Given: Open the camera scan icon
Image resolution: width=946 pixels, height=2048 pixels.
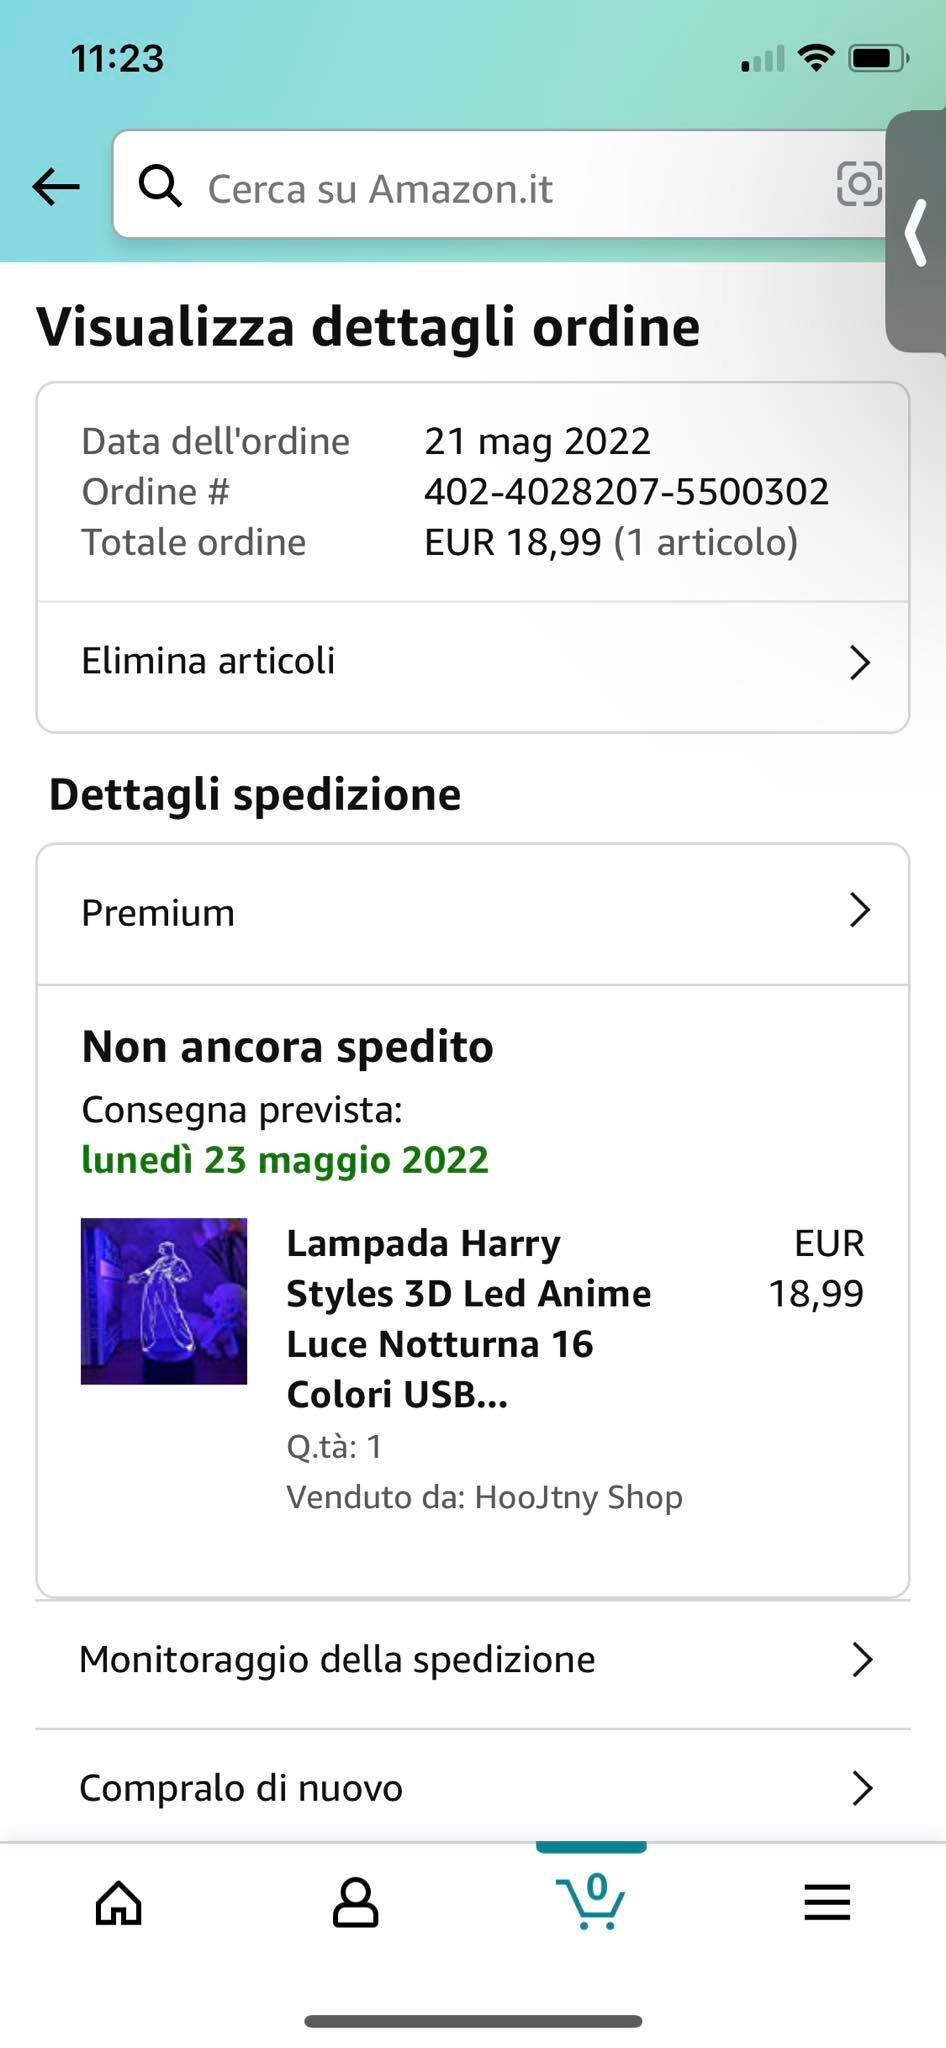Looking at the screenshot, I should pyautogui.click(x=858, y=184).
